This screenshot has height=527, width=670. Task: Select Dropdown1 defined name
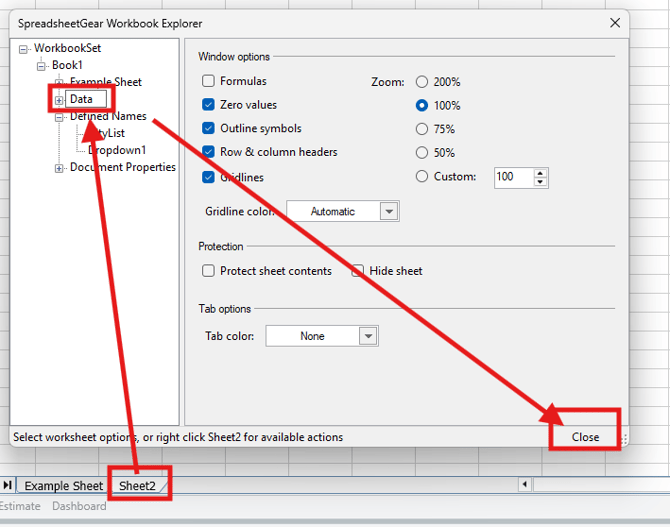pyautogui.click(x=117, y=150)
